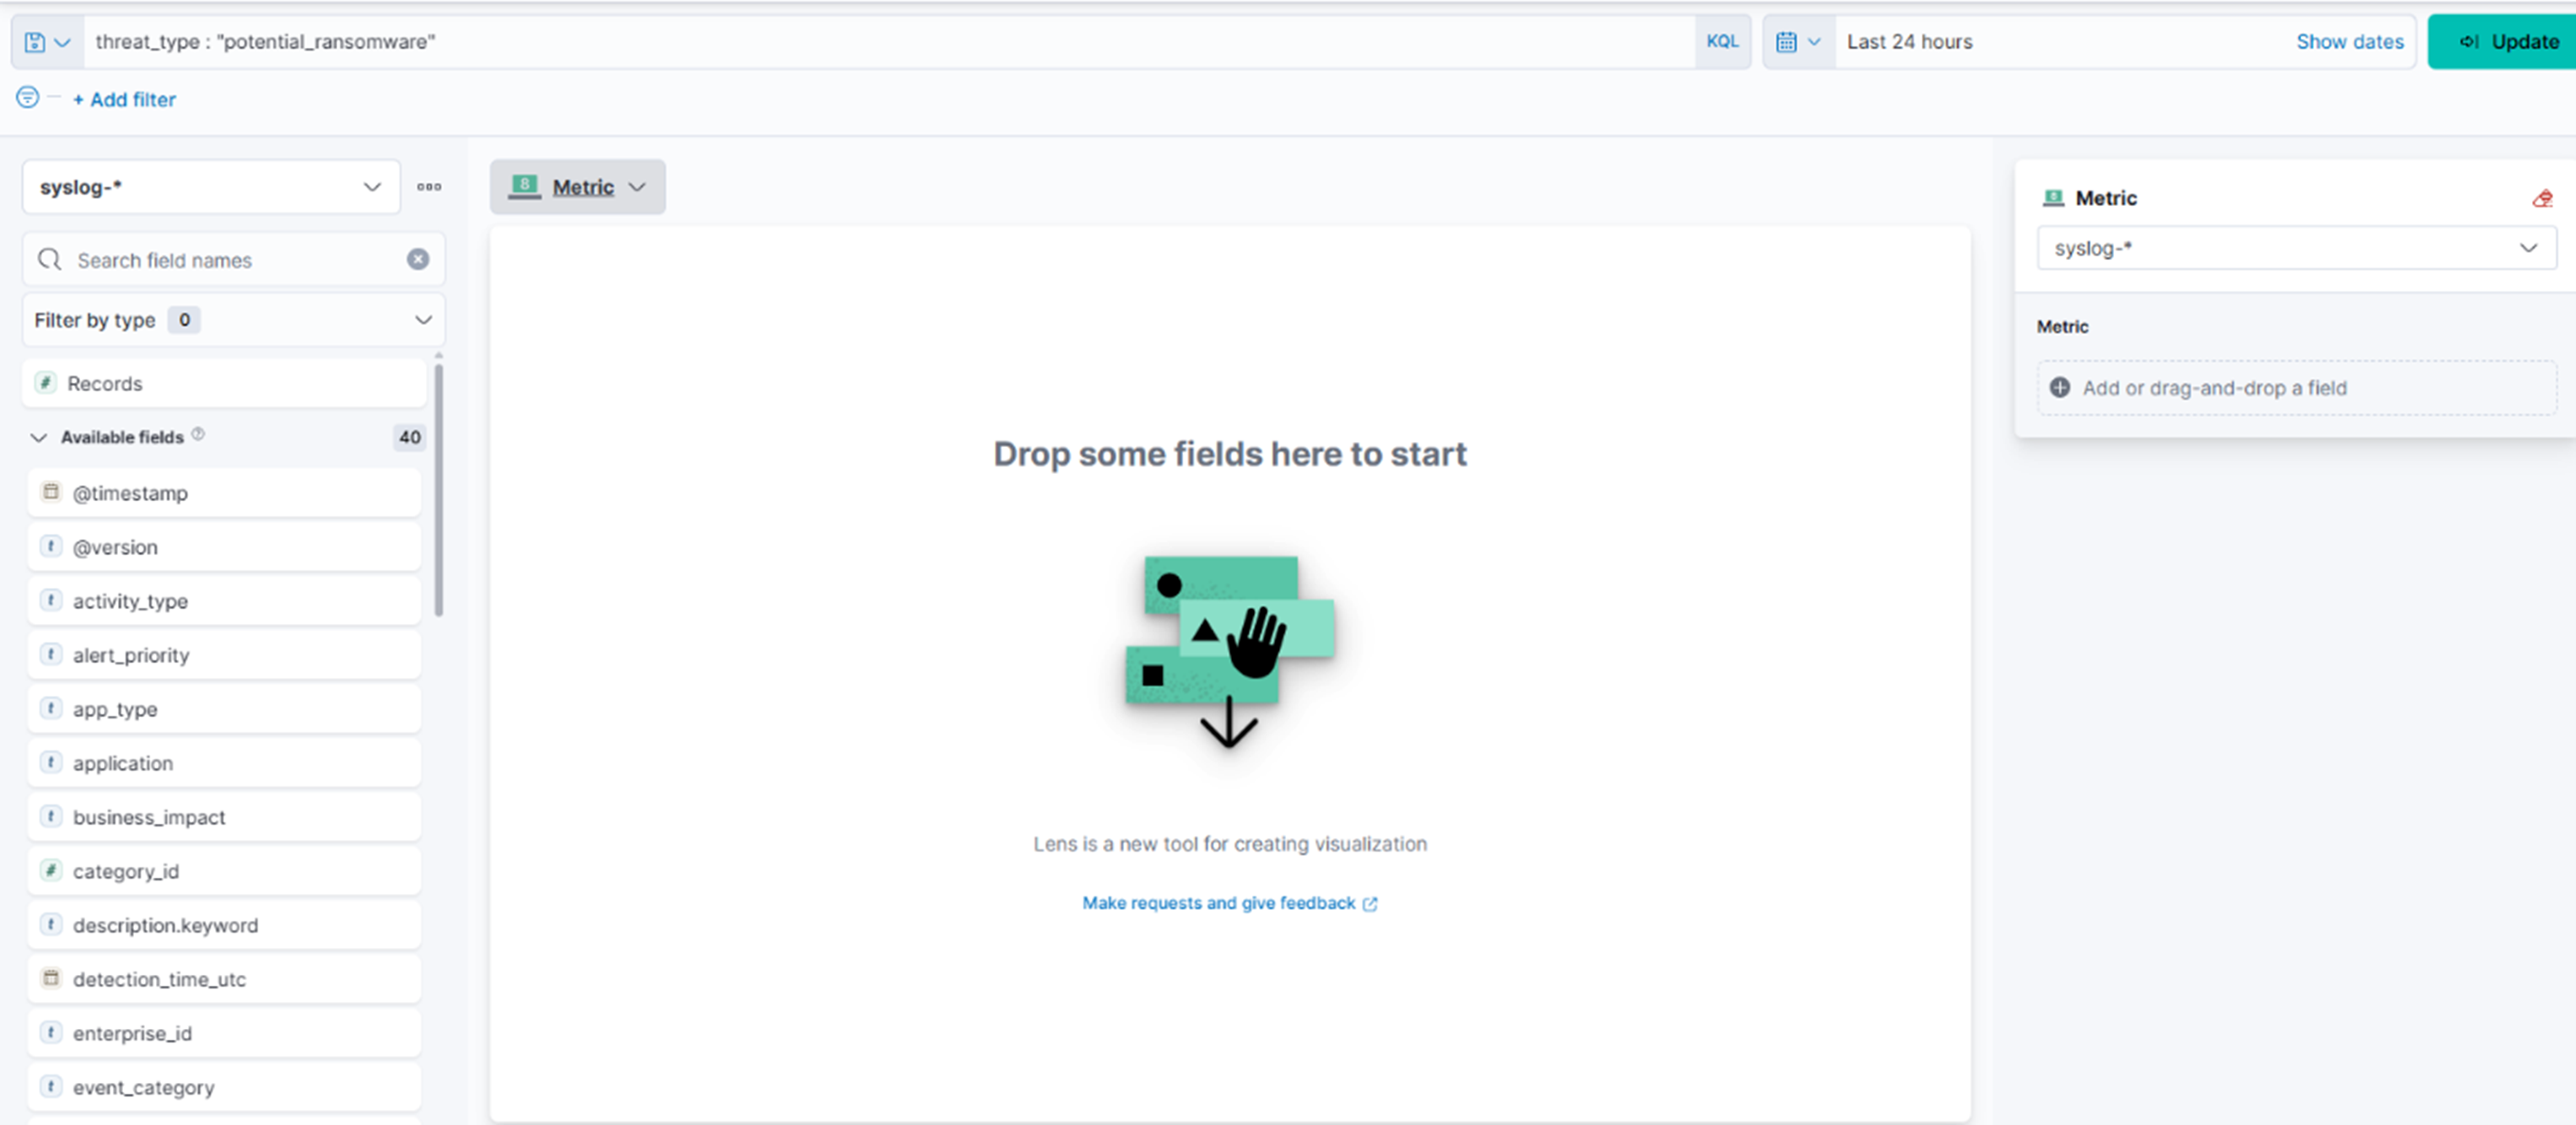
Task: Open the saved query menu icon
Action: (47, 42)
